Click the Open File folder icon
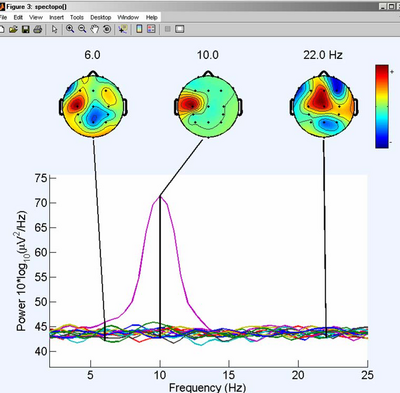This screenshot has height=393, width=400. [13, 29]
